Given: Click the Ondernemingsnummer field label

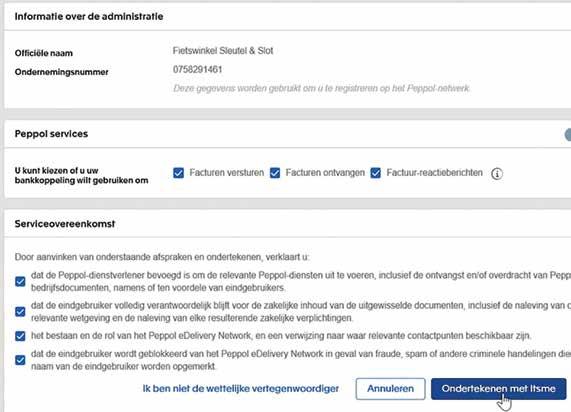Looking at the screenshot, I should point(62,72).
